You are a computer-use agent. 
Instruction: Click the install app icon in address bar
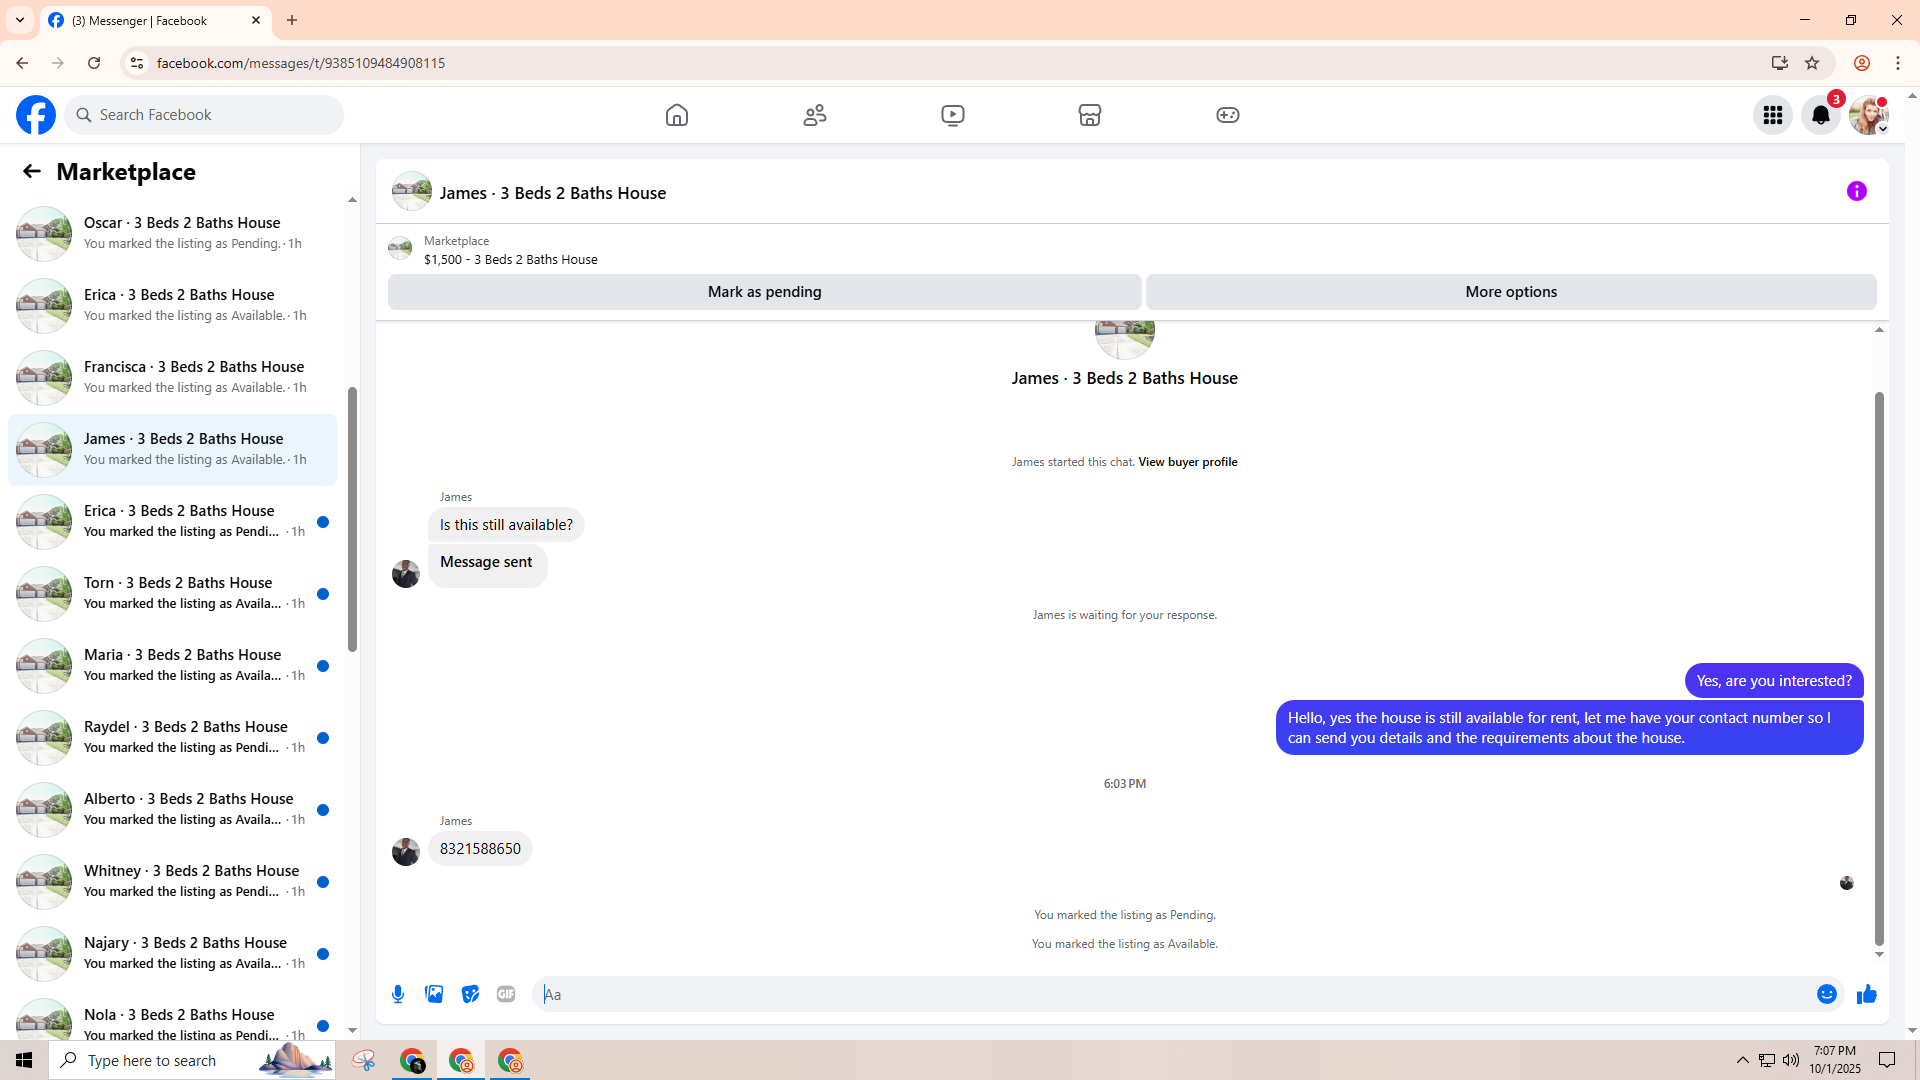[x=1780, y=63]
